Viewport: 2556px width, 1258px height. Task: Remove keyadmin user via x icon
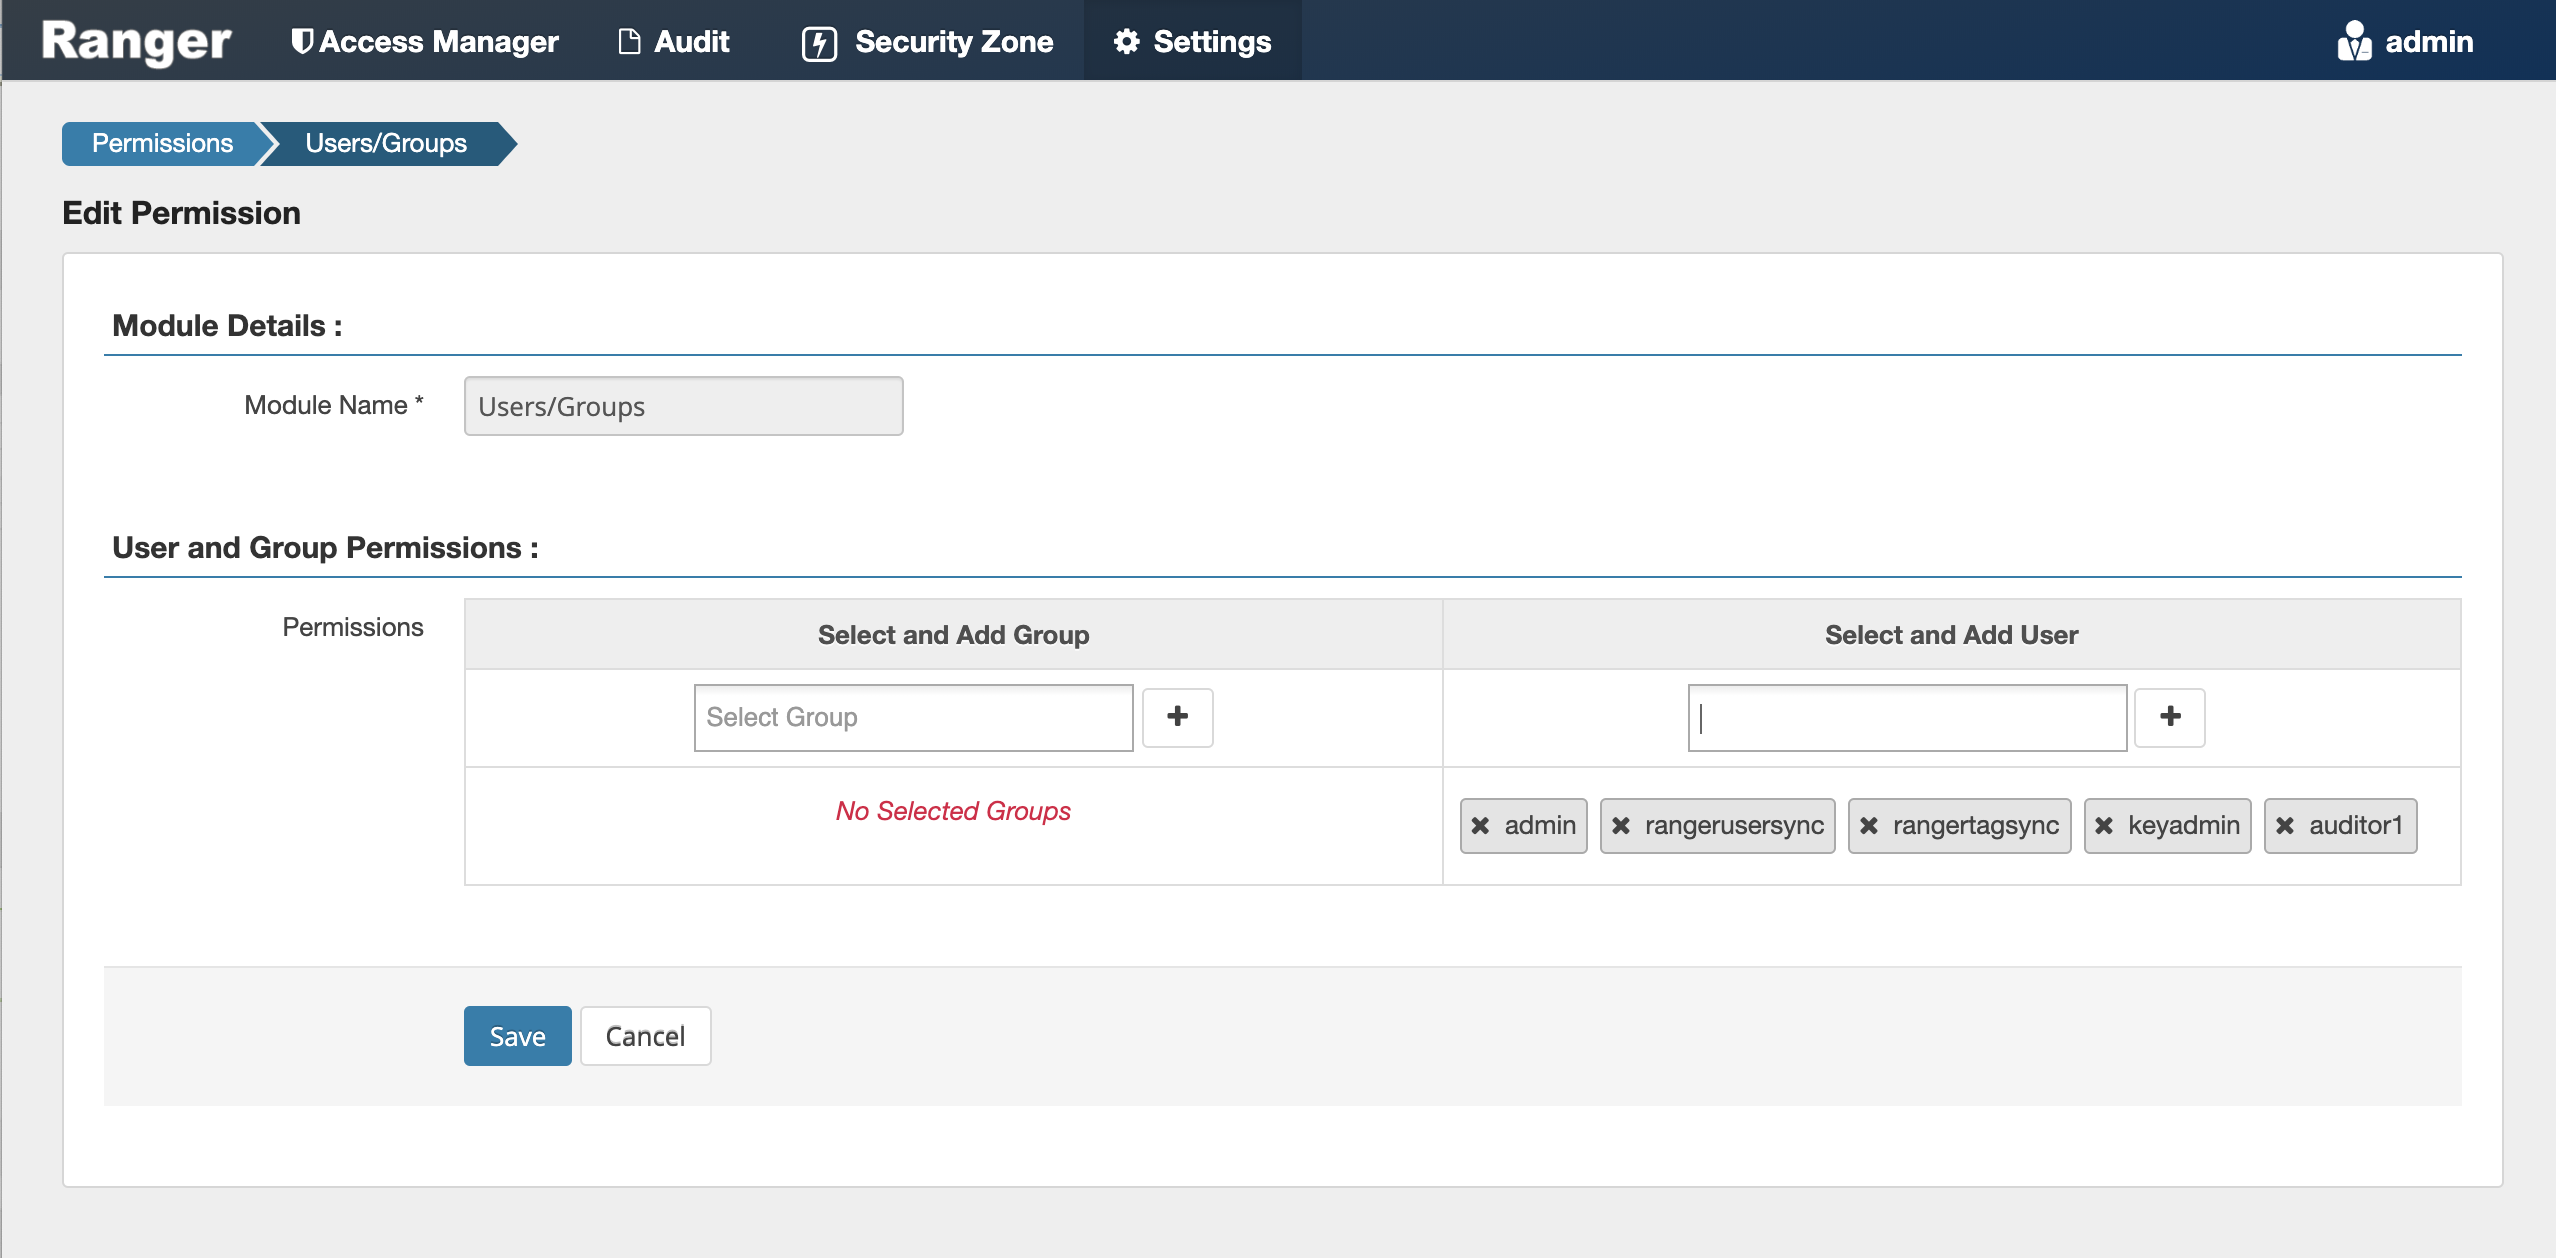point(2104,826)
